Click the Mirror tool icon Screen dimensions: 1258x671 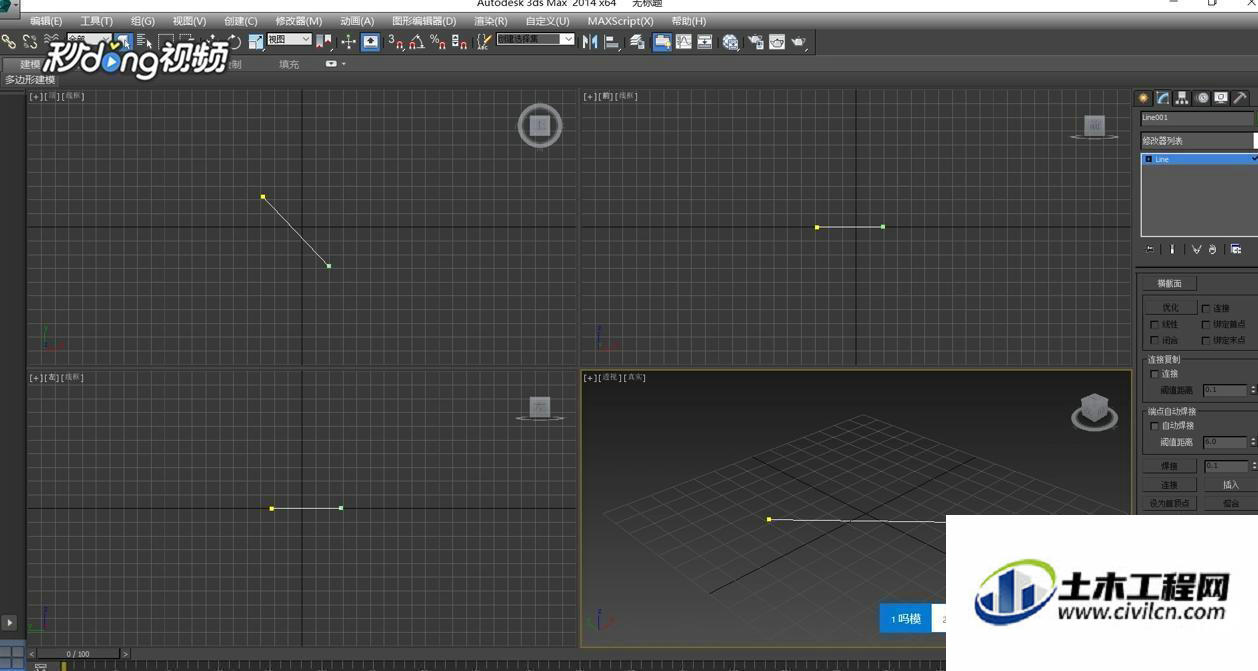(x=590, y=42)
